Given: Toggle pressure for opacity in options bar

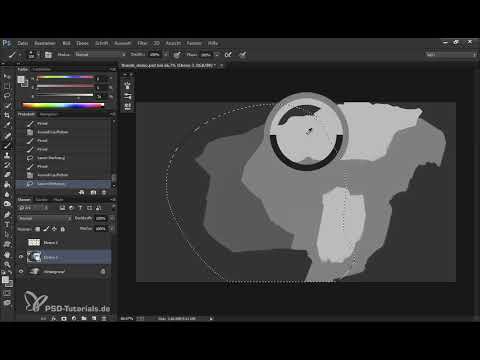Looking at the screenshot, I should pyautogui.click(x=177, y=55).
